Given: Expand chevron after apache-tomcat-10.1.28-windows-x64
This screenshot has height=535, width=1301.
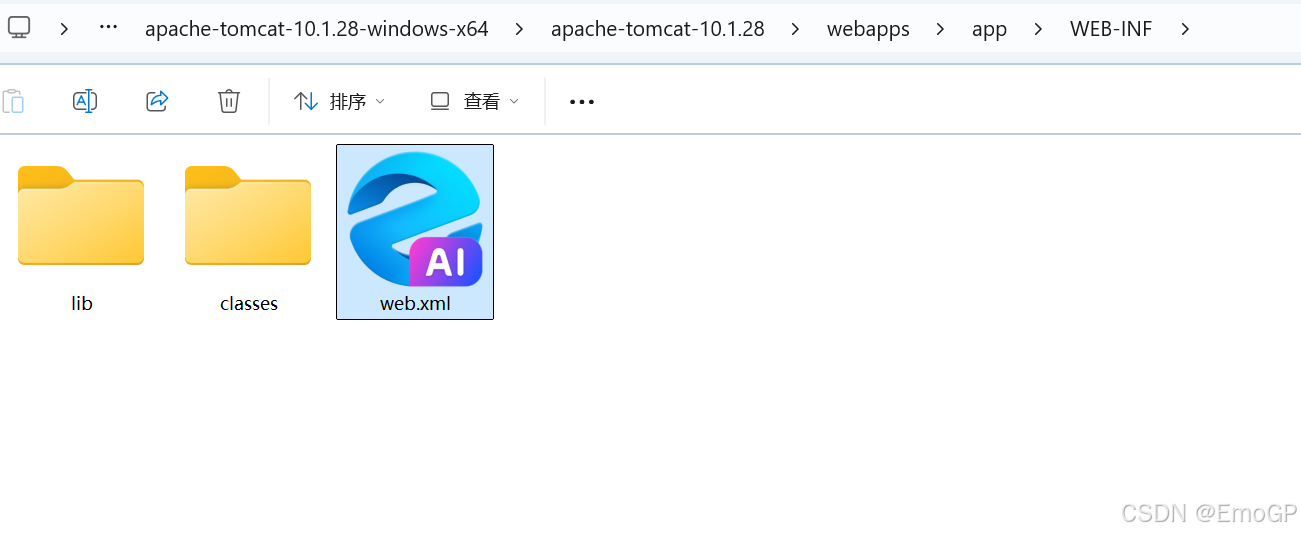Looking at the screenshot, I should point(519,29).
